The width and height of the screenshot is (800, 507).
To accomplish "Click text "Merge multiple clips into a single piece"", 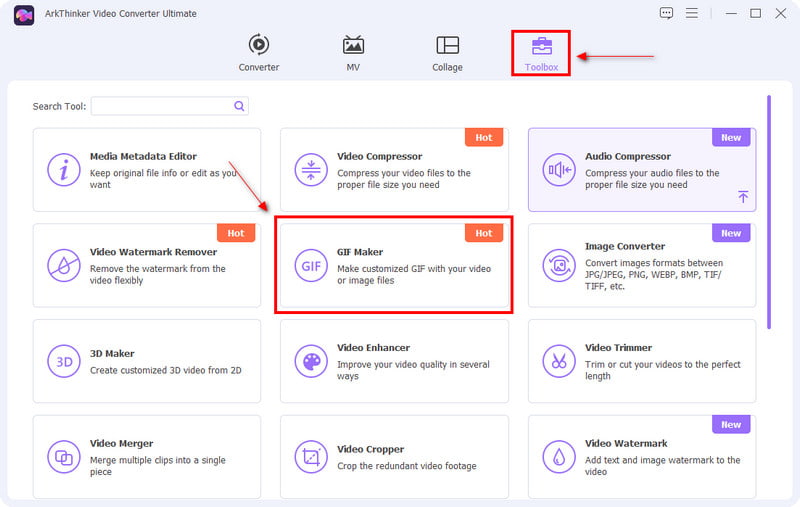I will pos(158,466).
